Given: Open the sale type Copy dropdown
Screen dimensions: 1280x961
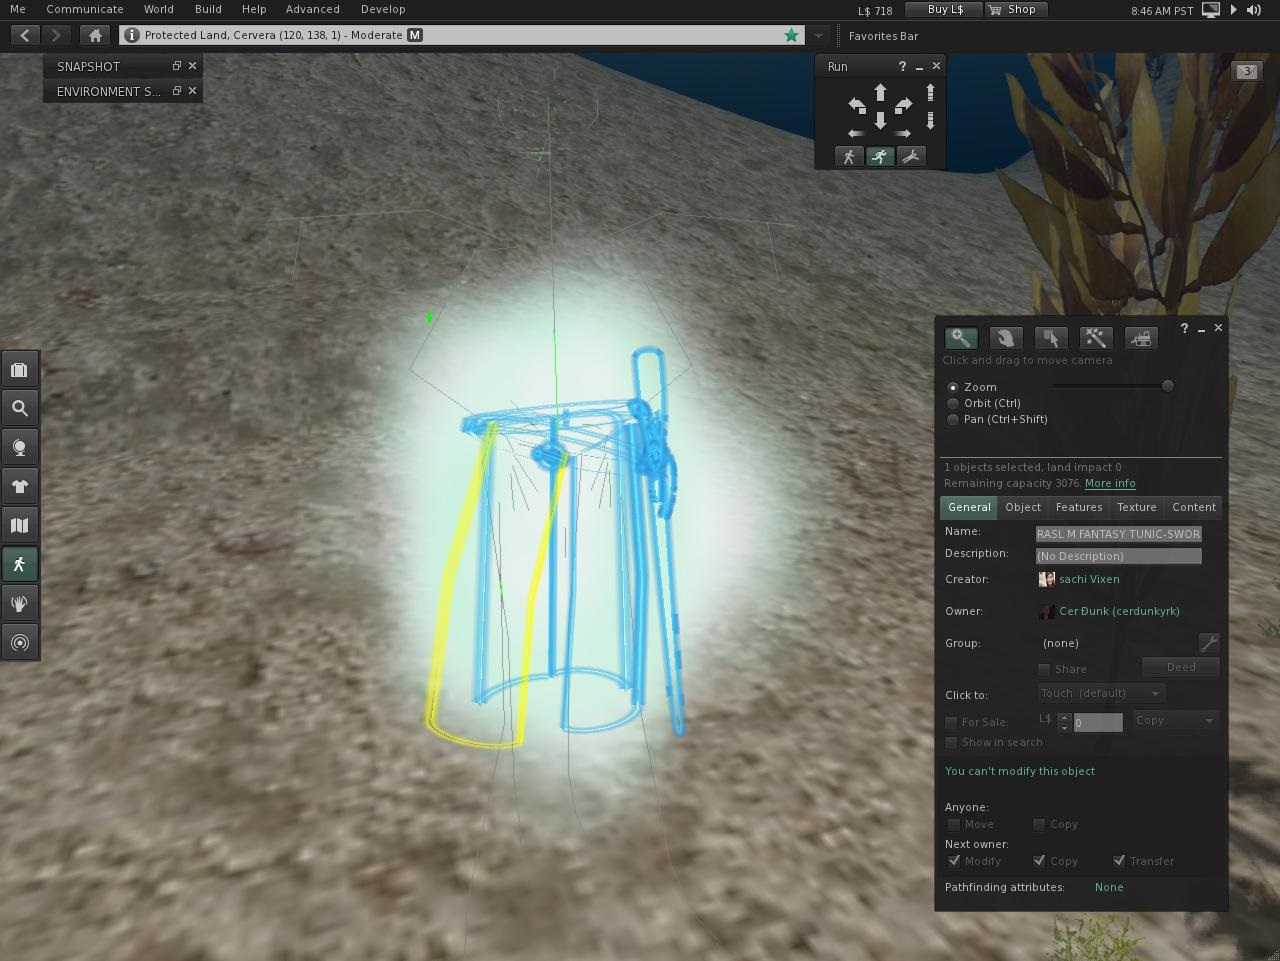Looking at the screenshot, I should 1175,721.
